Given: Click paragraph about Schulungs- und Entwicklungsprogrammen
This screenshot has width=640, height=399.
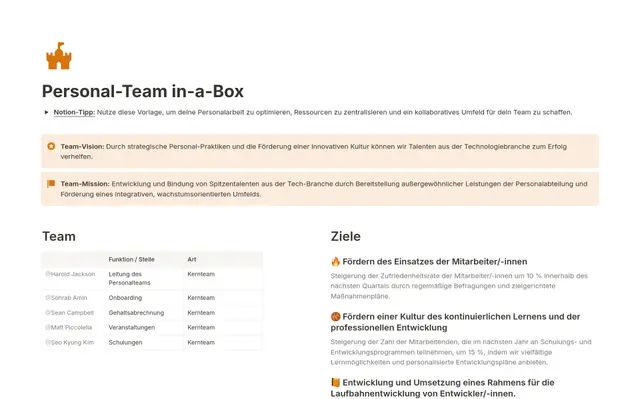Looking at the screenshot, I should click(x=461, y=352).
